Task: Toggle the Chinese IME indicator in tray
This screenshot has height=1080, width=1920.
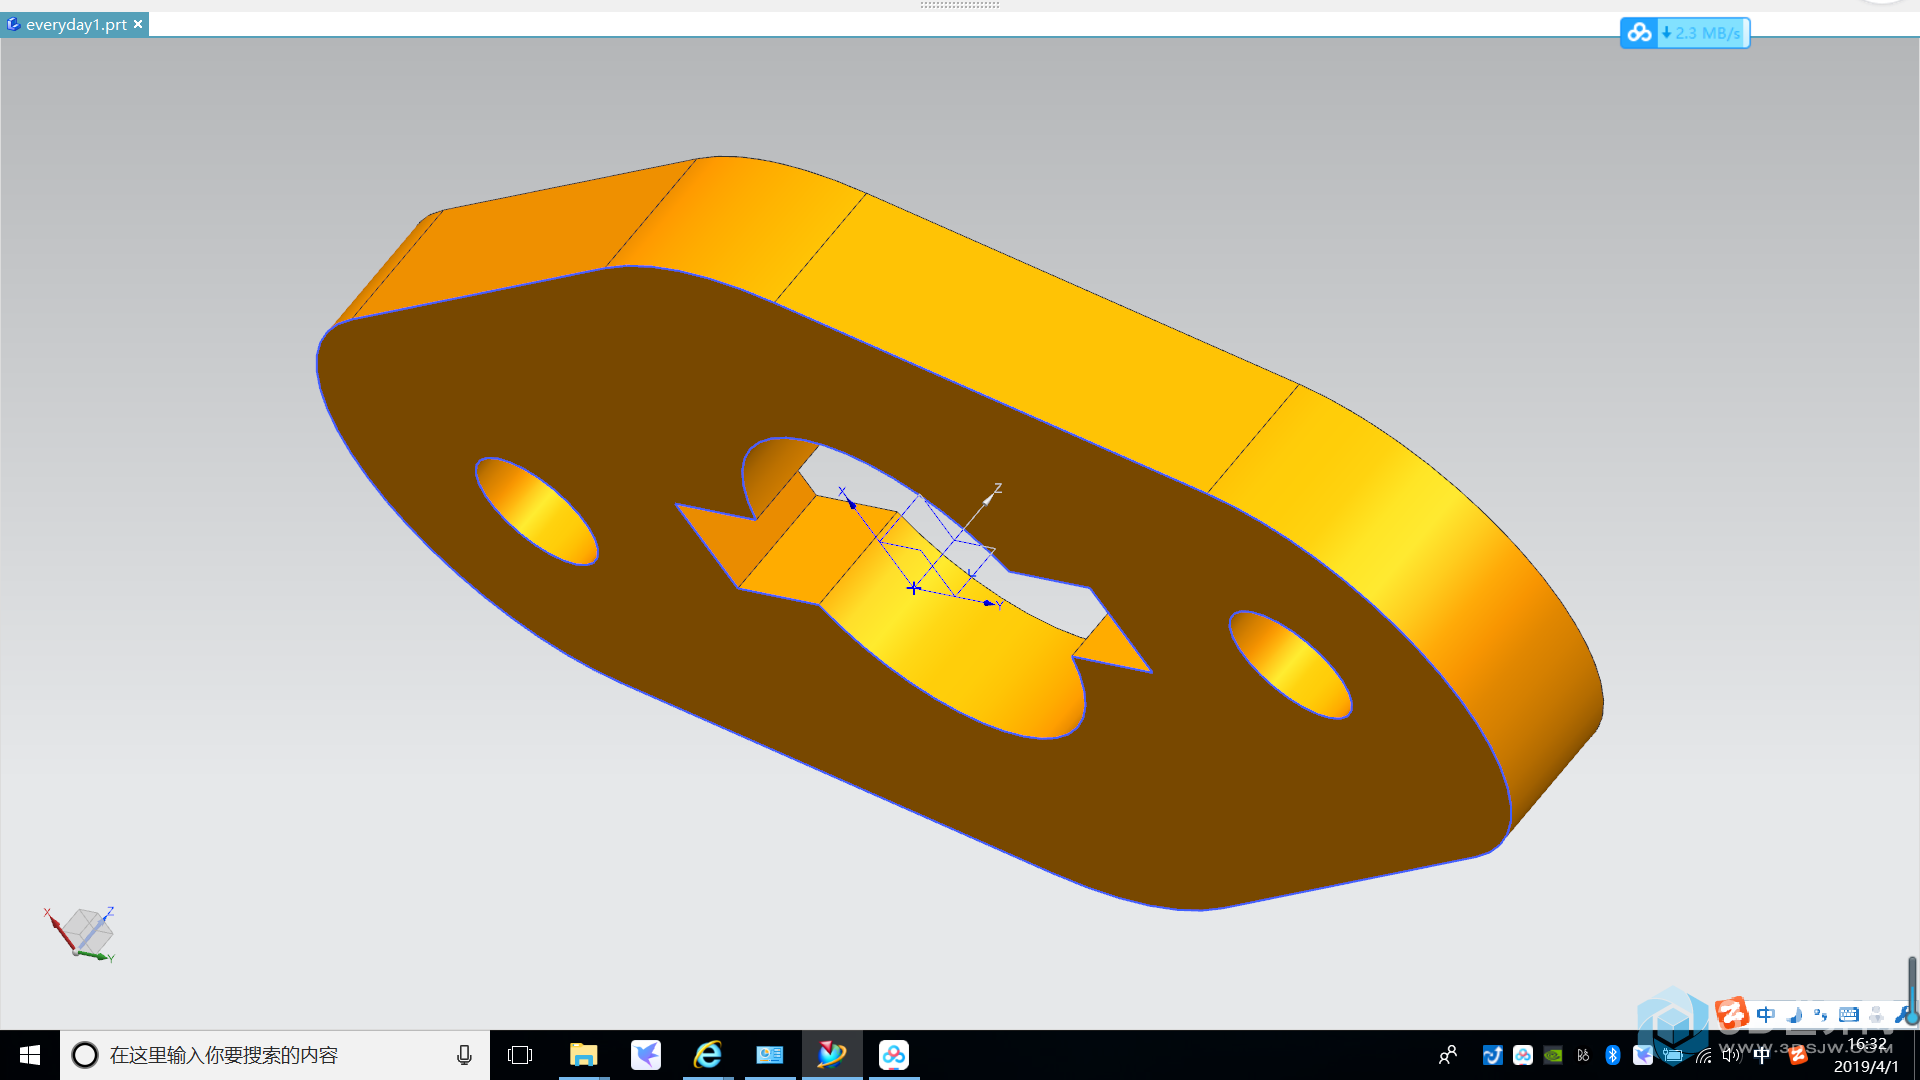Action: tap(1762, 1055)
